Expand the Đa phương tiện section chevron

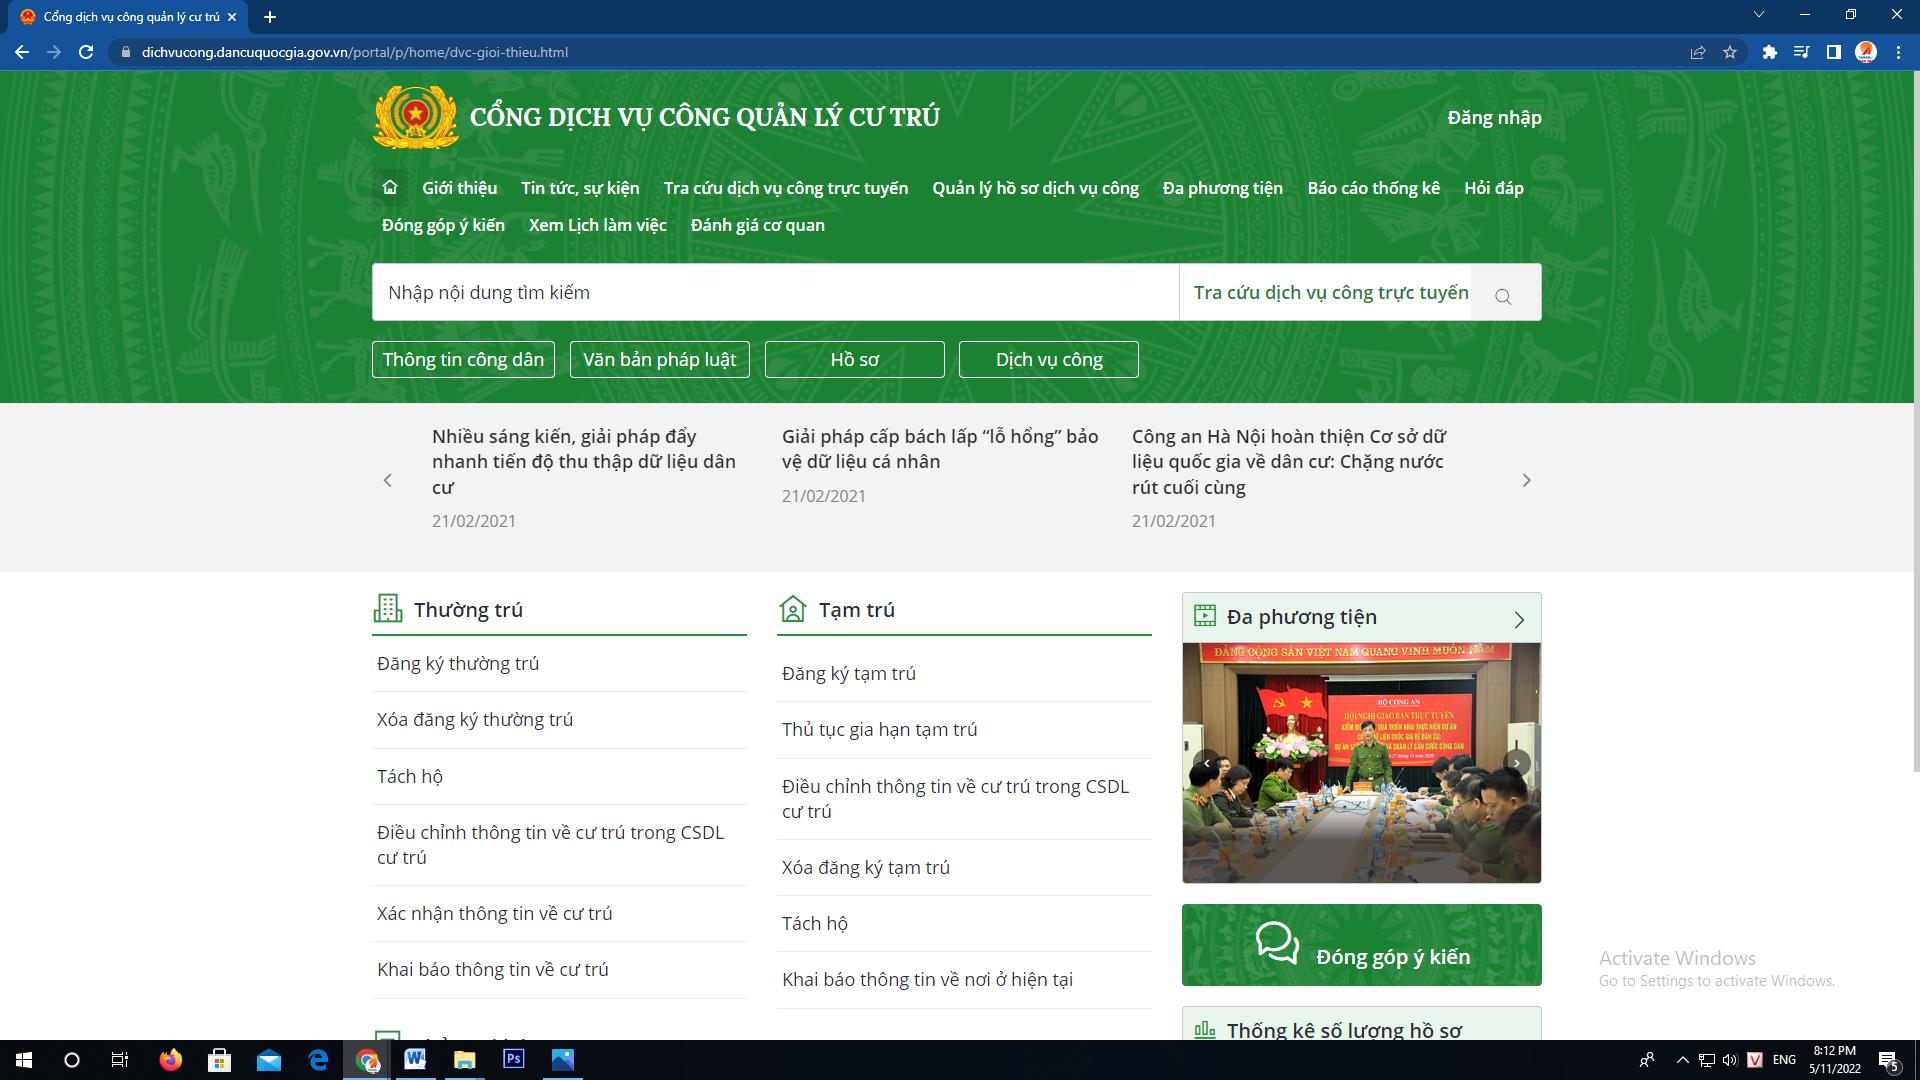point(1519,619)
